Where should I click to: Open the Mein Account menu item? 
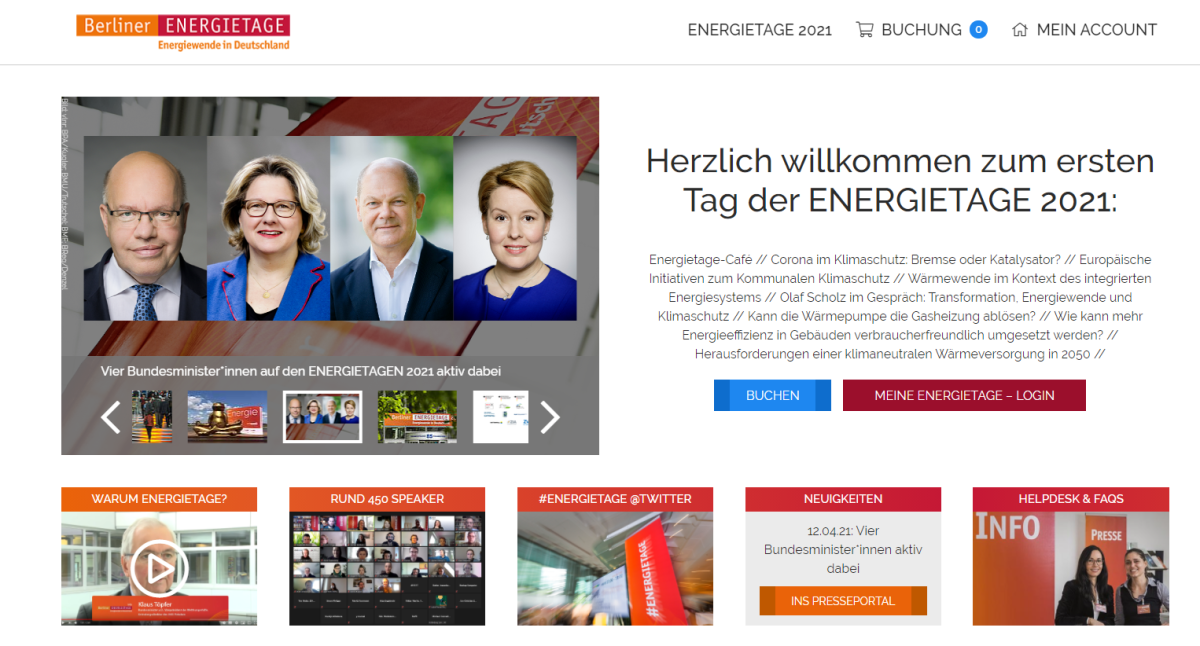(1097, 30)
